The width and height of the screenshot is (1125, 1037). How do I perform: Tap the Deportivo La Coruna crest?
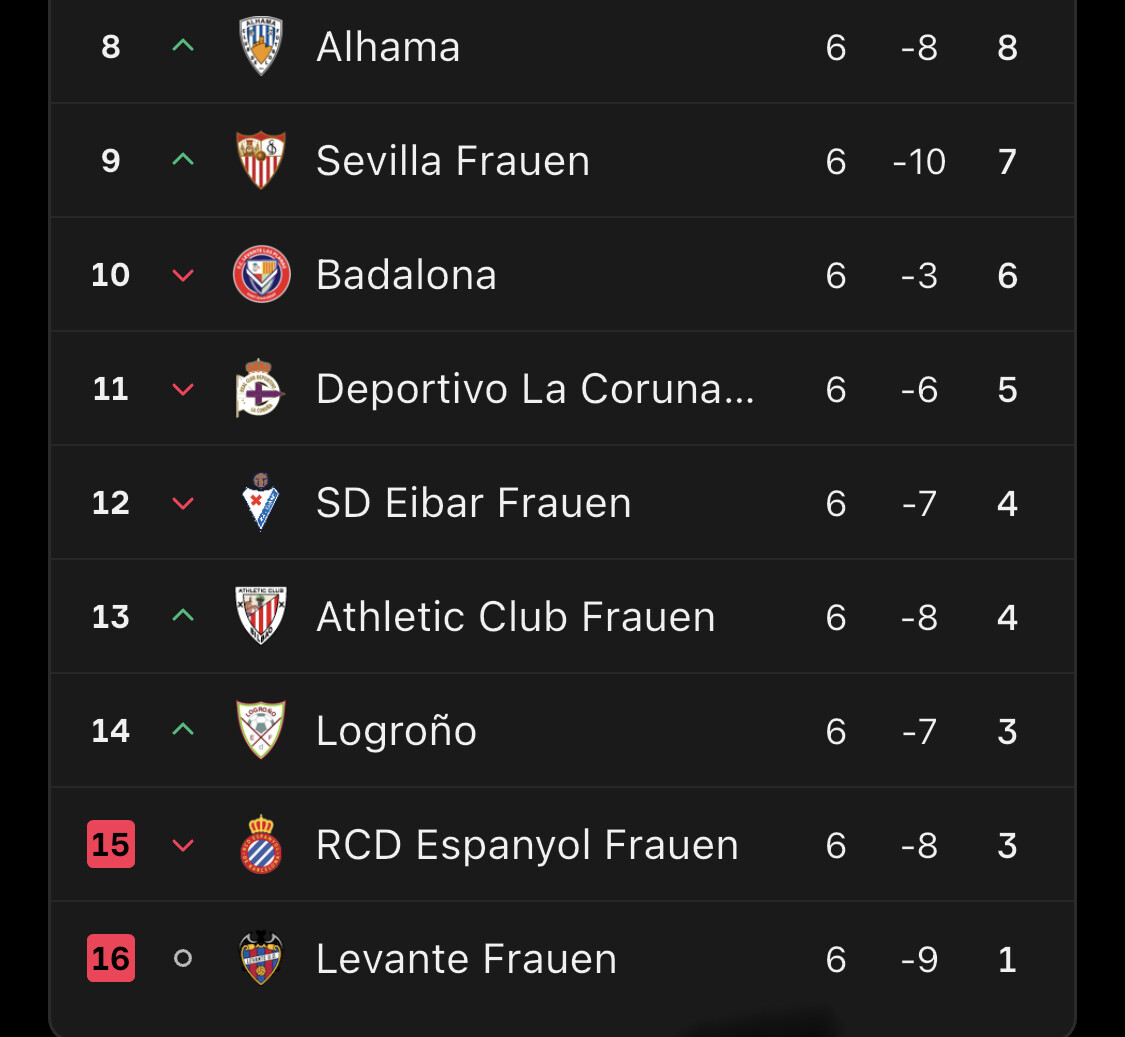(x=261, y=388)
